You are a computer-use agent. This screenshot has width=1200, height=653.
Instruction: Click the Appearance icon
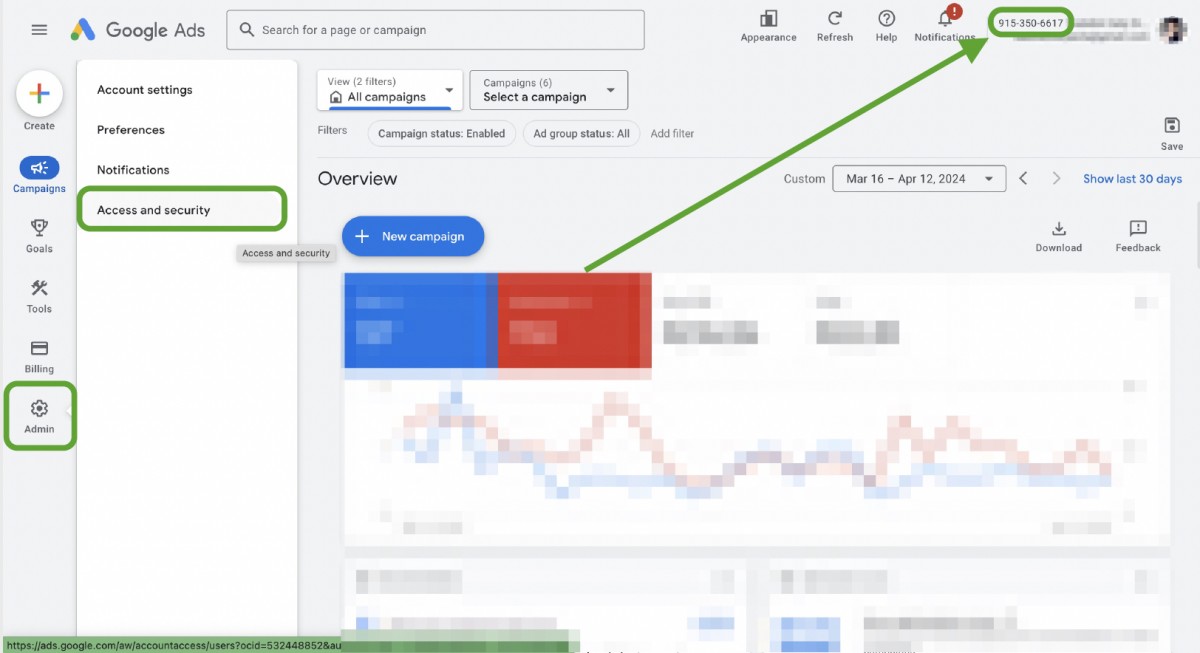tap(768, 26)
